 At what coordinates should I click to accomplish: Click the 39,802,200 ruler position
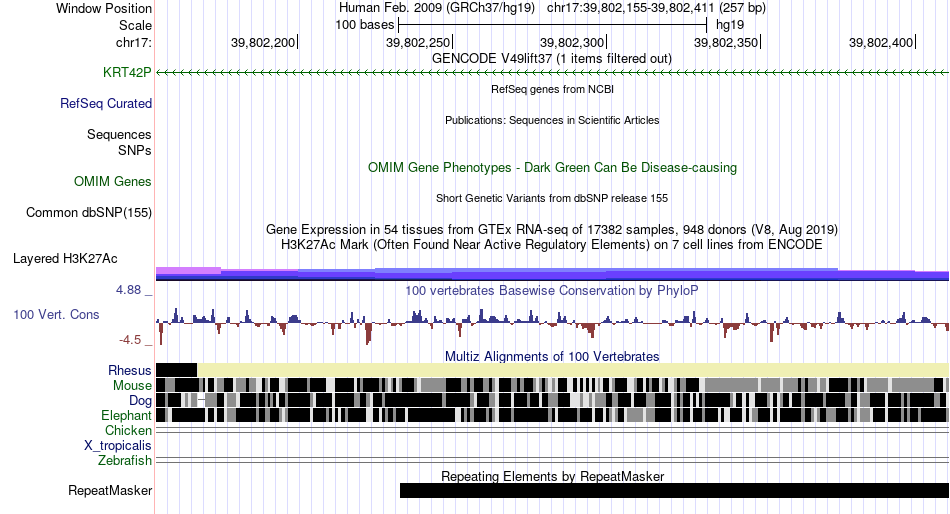[x=264, y=42]
